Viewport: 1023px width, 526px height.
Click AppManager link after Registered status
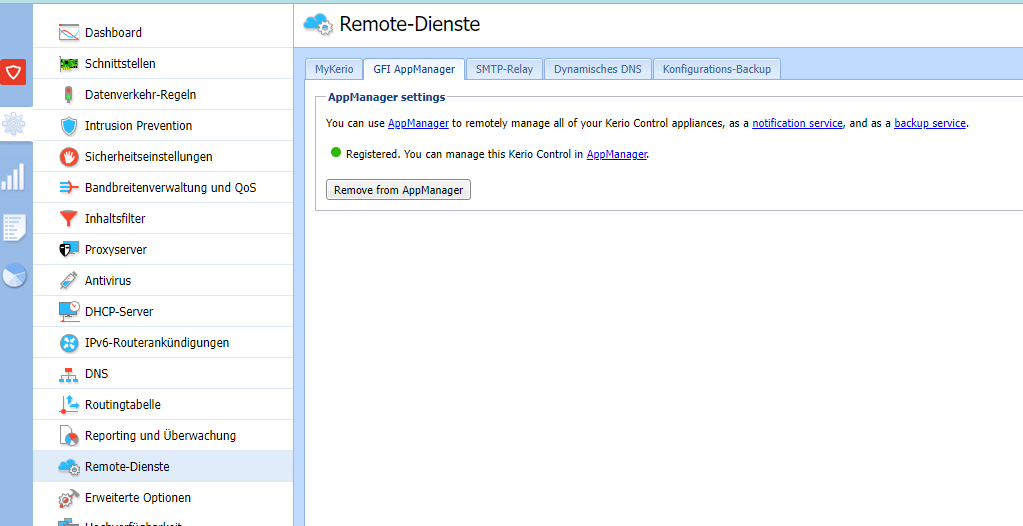[617, 154]
